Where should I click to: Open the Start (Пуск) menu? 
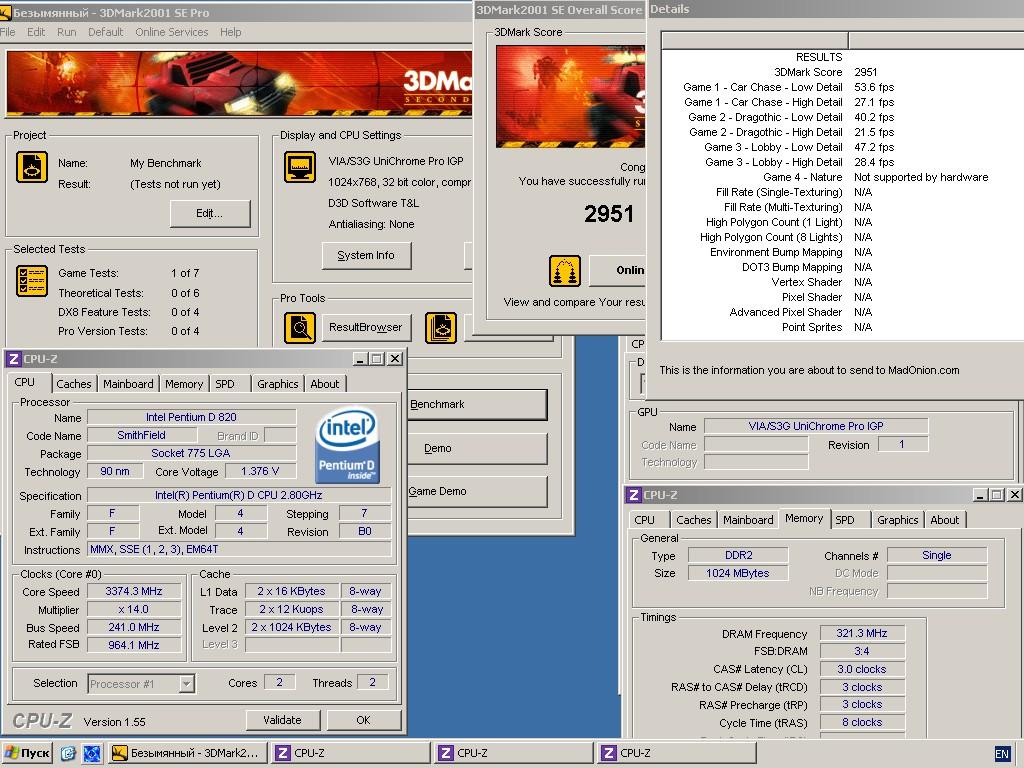click(27, 753)
